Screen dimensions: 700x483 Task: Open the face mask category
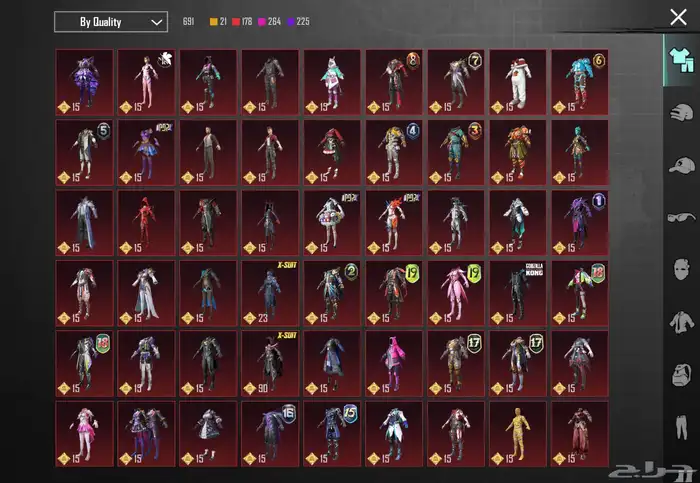point(680,269)
